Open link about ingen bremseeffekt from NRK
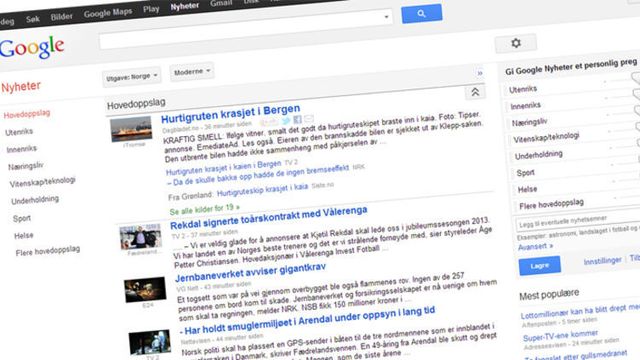Viewport: 640px width, 360px height. [258, 176]
